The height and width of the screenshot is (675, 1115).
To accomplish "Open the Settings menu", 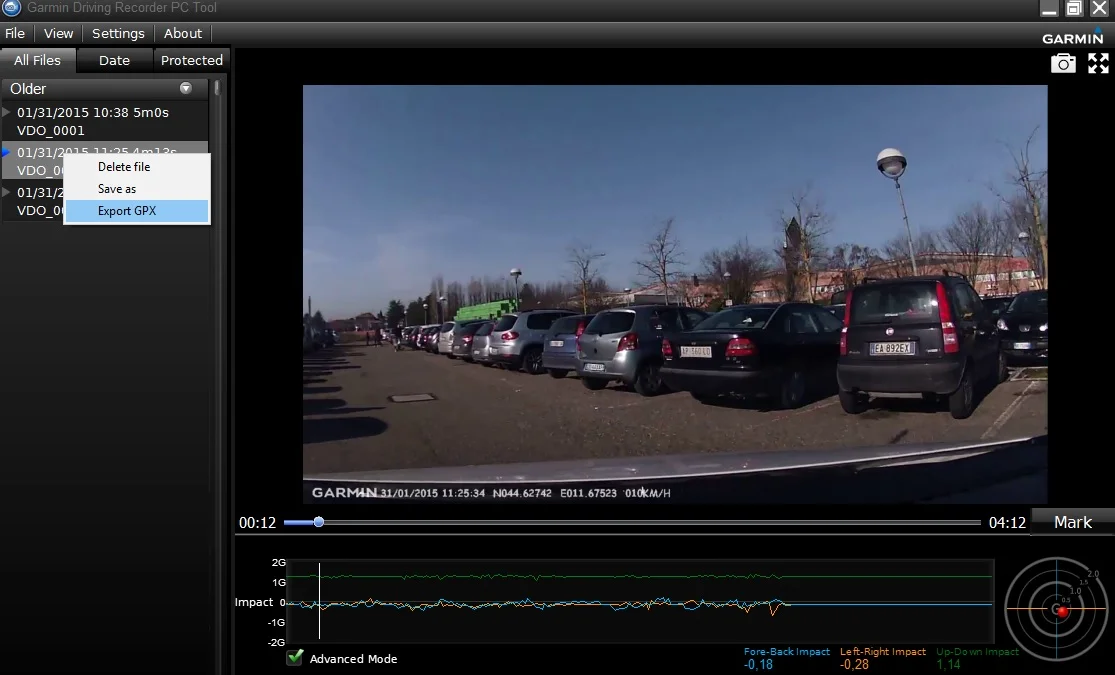I will click(118, 33).
